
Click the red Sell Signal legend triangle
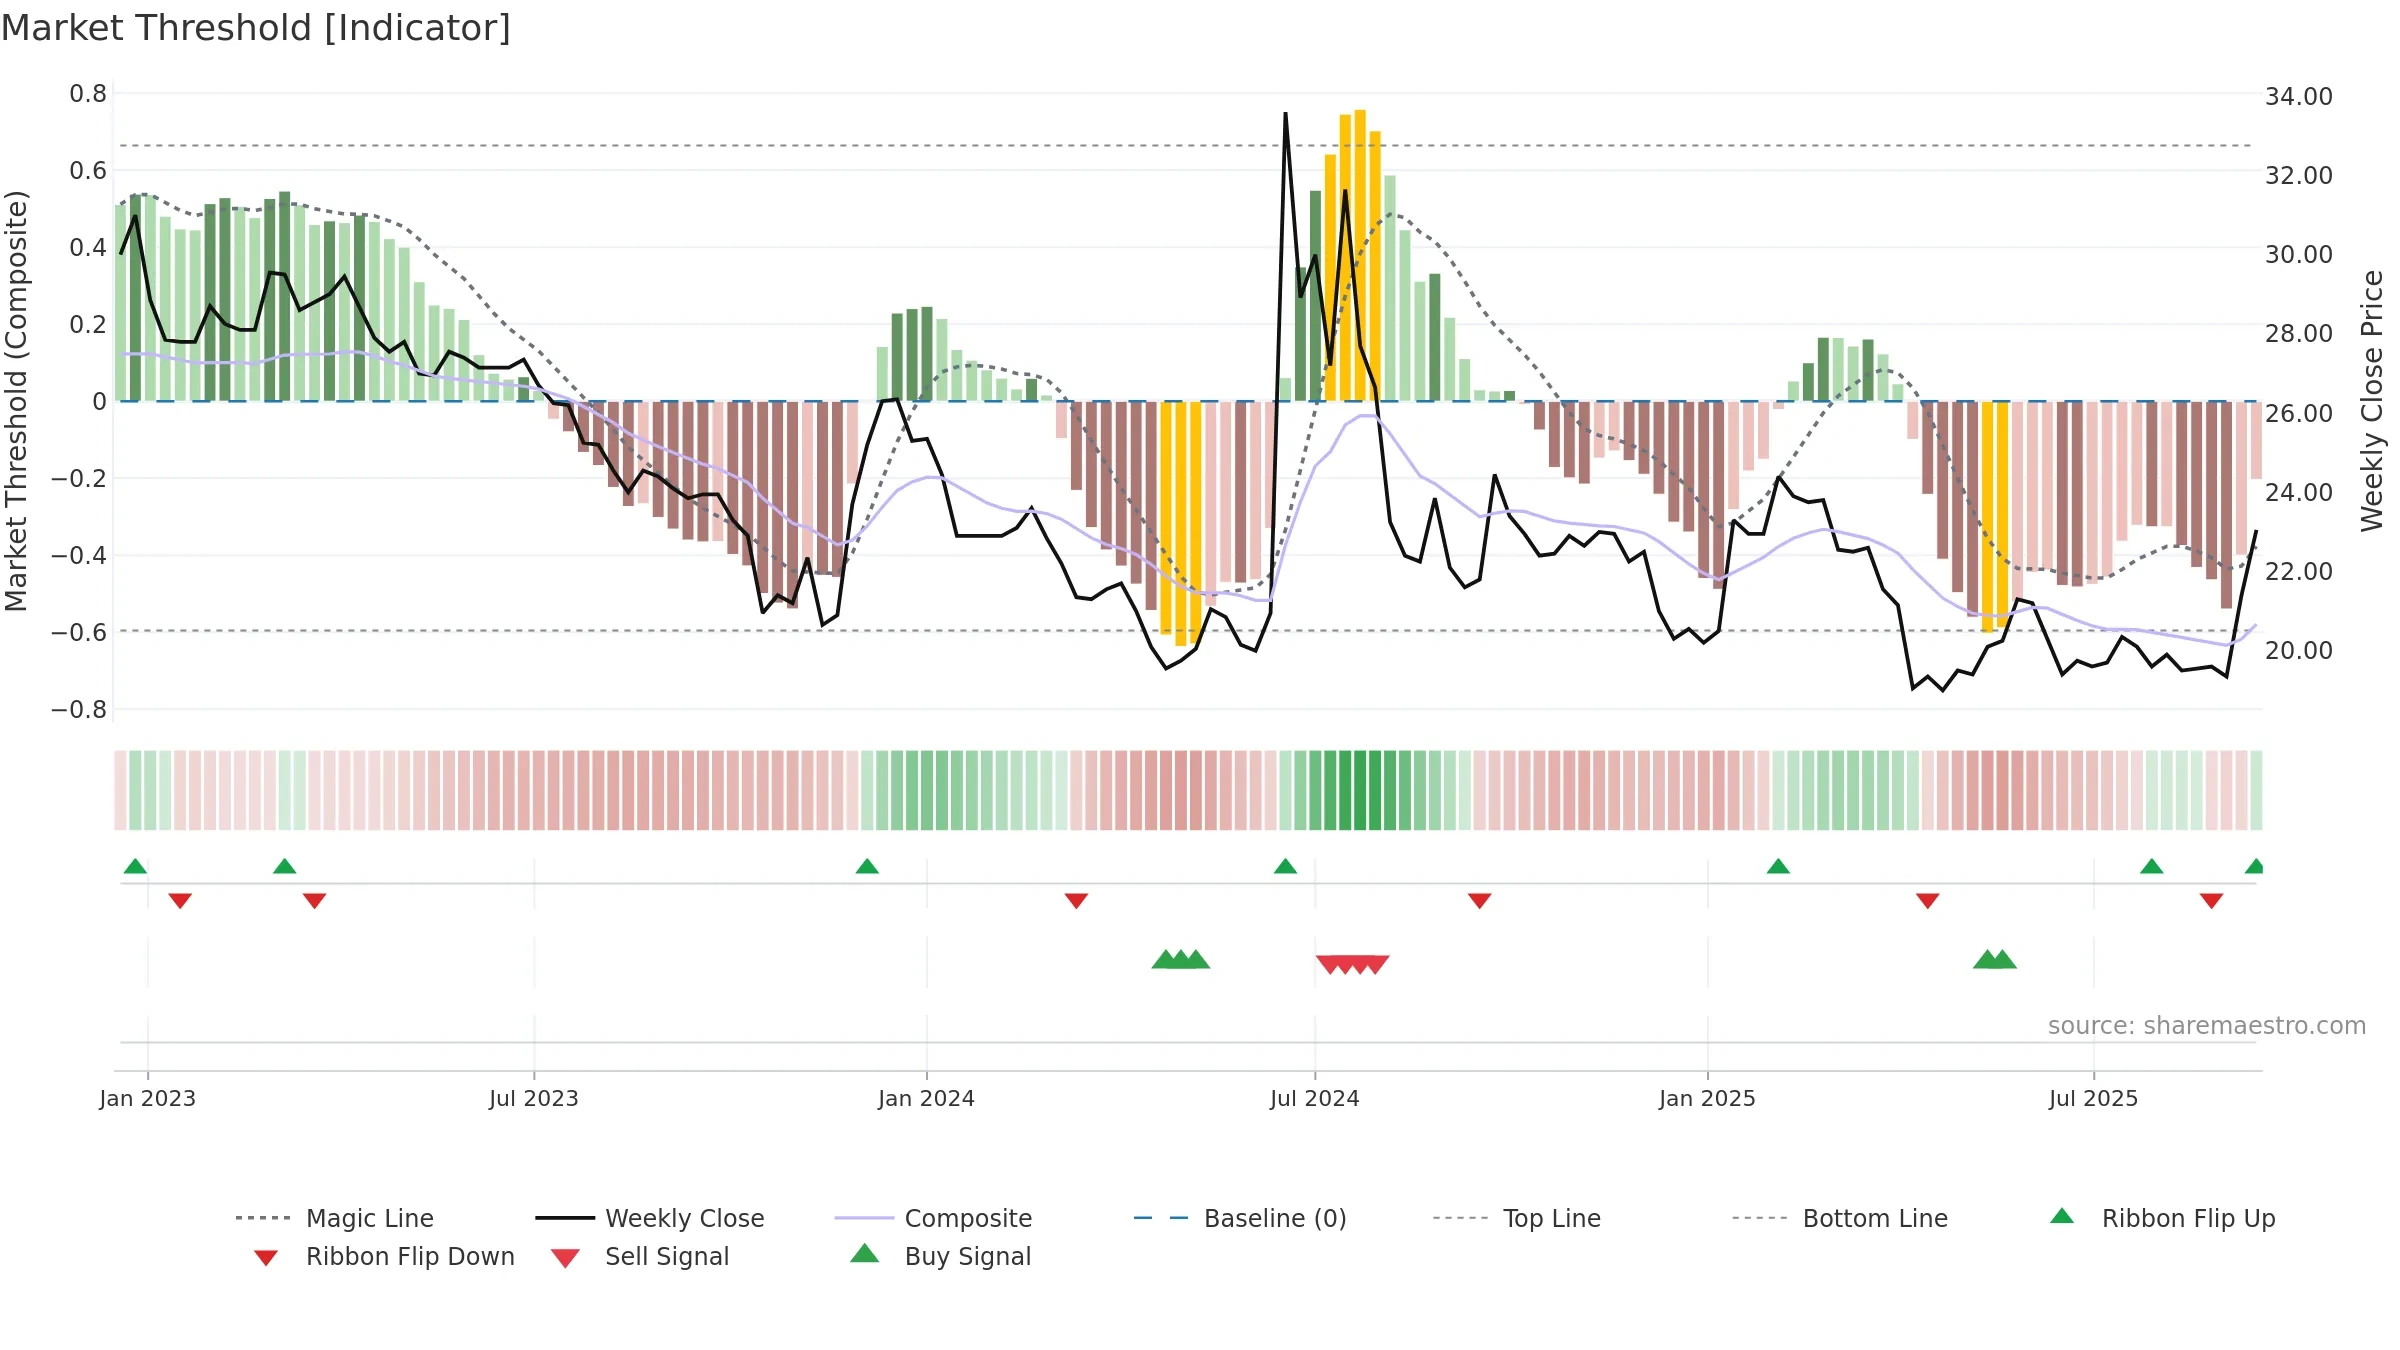coord(565,1258)
